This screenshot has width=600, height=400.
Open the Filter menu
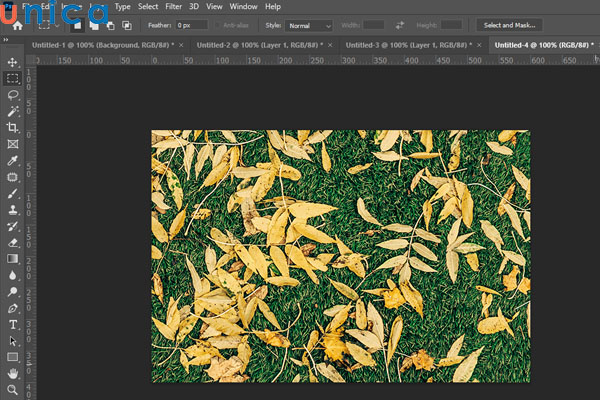pos(173,6)
